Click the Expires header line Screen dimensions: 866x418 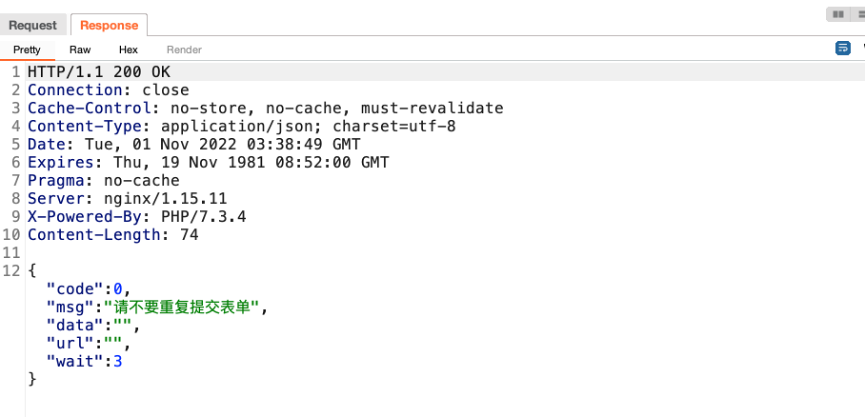pyautogui.click(x=208, y=162)
